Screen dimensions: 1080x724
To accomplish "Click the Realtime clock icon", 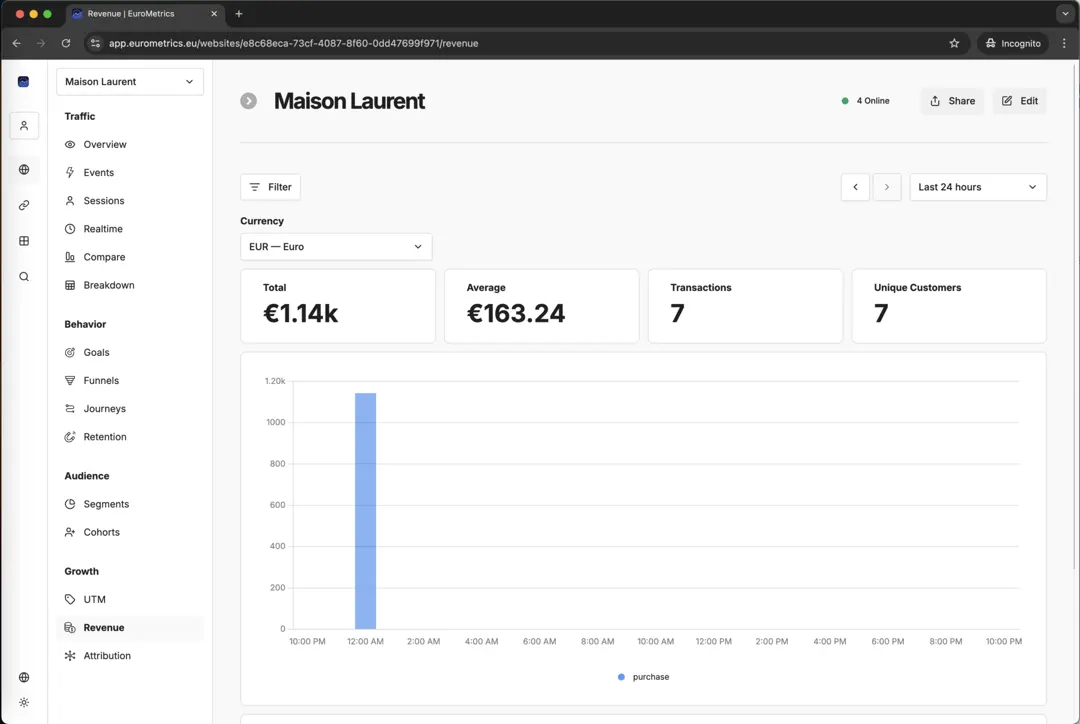I will click(x=70, y=229).
